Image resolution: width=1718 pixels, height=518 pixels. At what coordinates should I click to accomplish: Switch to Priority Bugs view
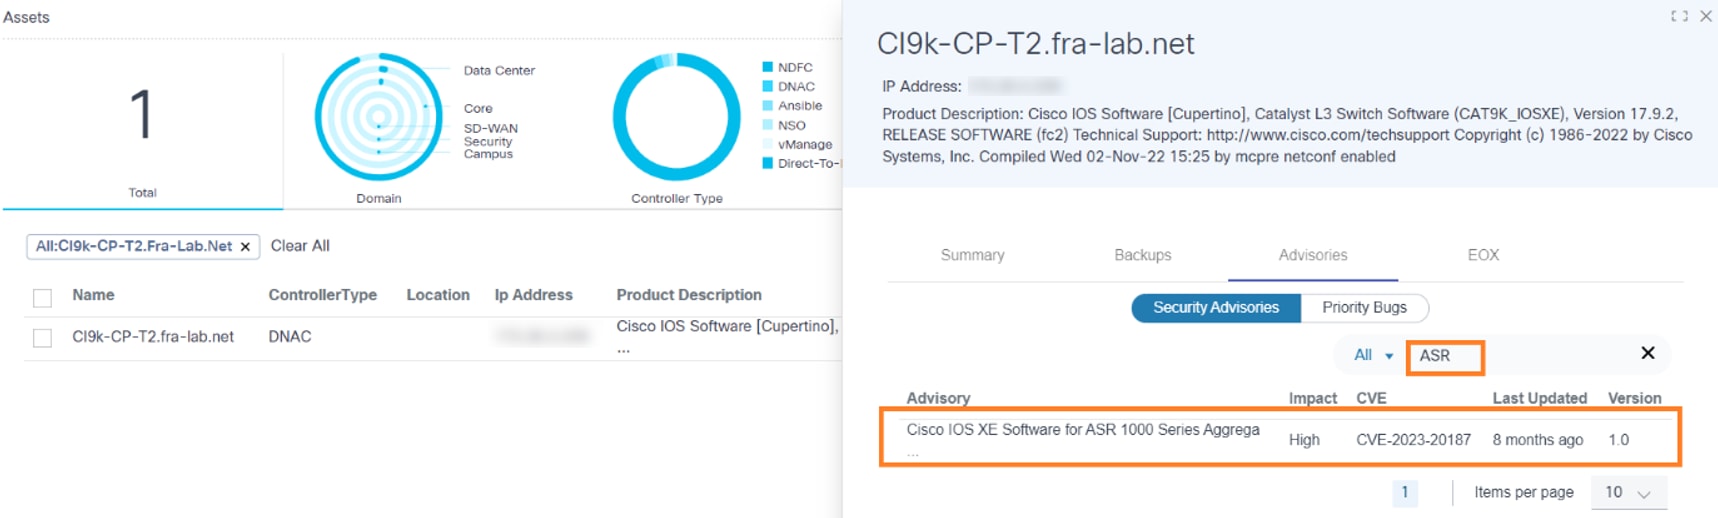[1364, 308]
